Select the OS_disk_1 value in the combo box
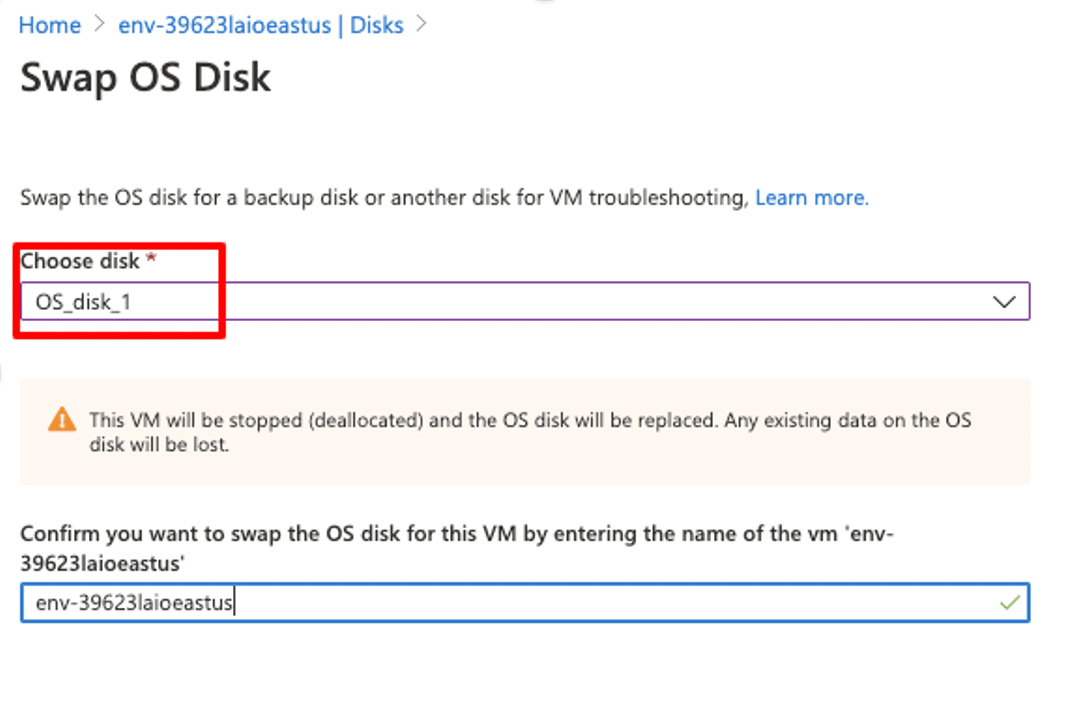 [84, 301]
